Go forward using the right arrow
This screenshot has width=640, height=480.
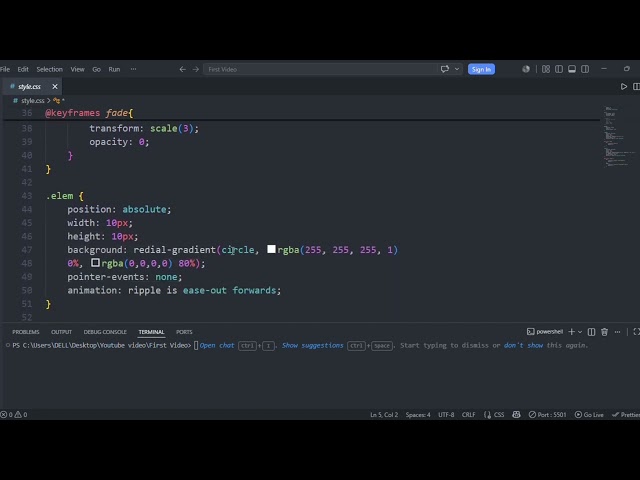pos(196,69)
